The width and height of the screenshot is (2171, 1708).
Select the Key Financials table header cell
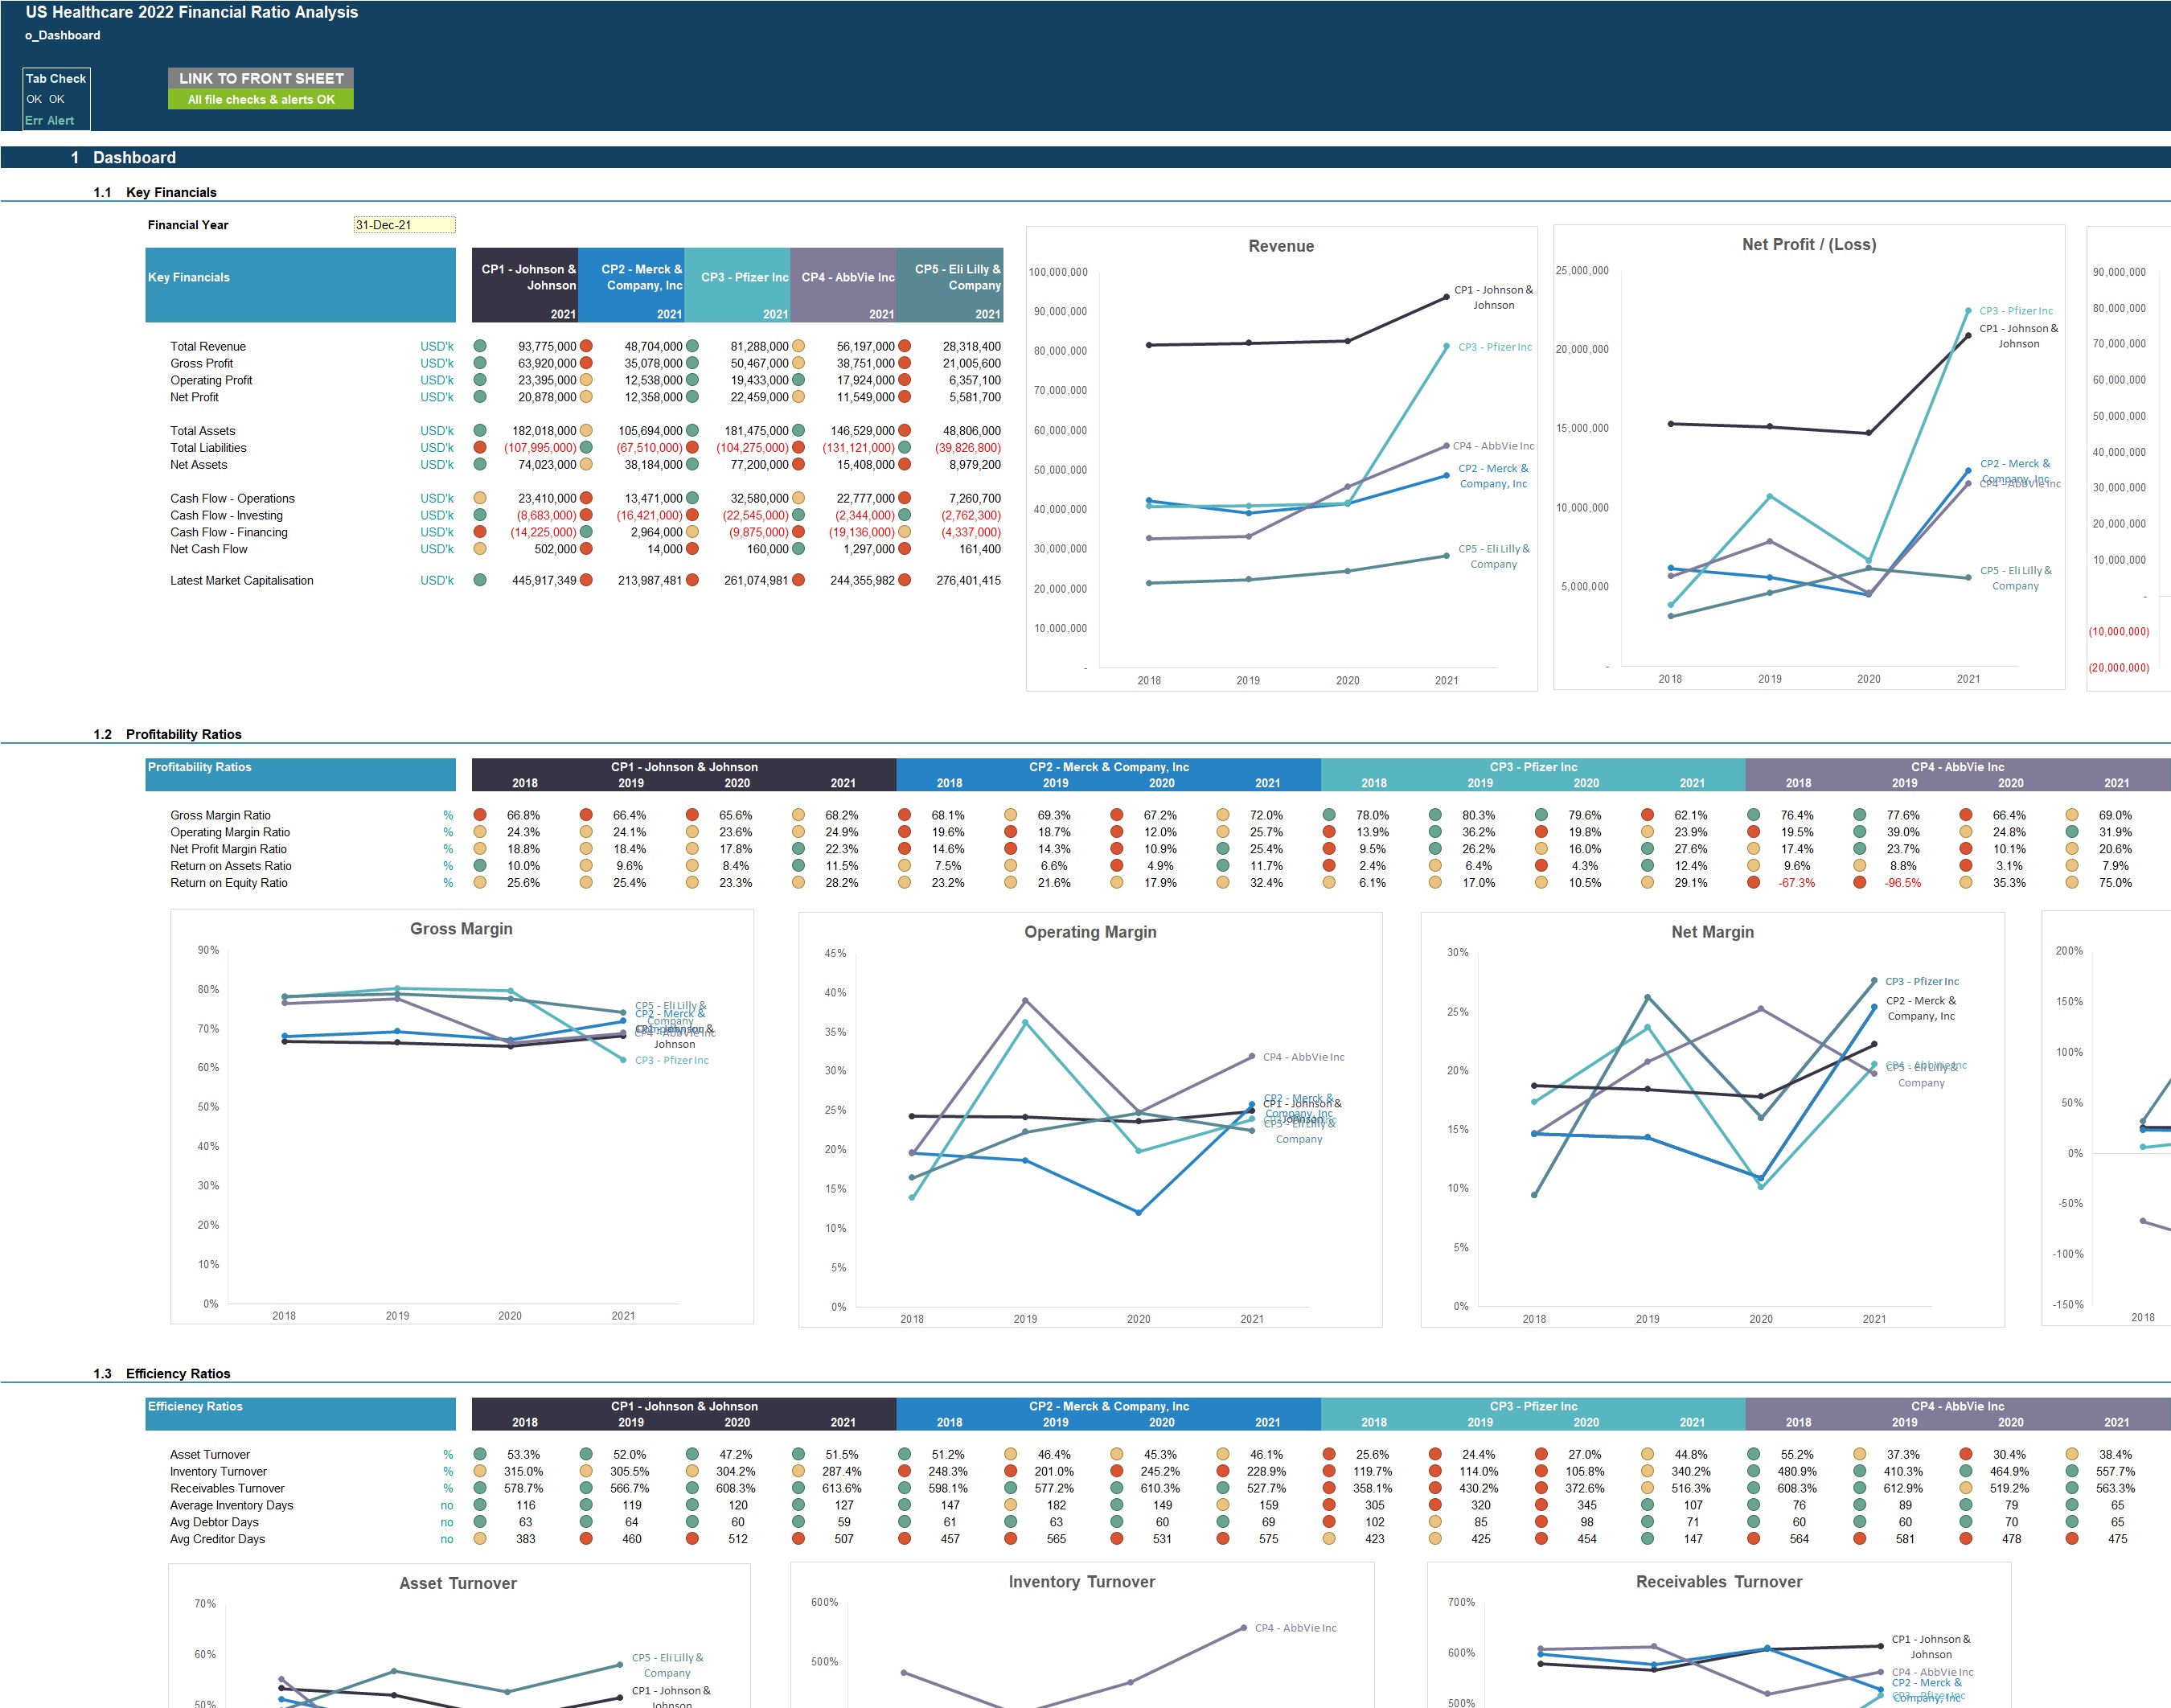(300, 285)
